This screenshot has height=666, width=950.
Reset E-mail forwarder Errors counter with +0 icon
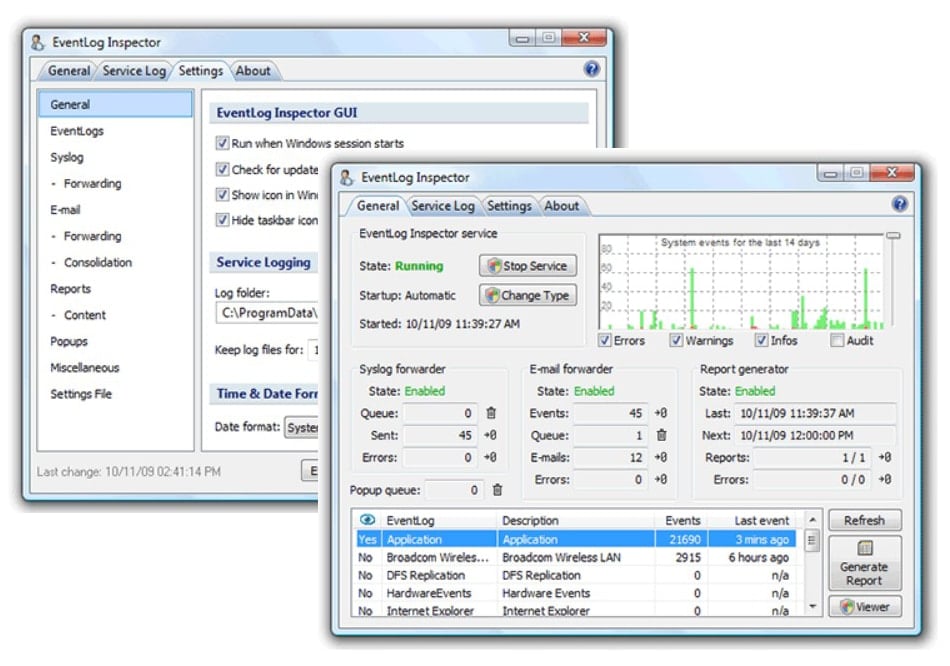click(x=660, y=479)
